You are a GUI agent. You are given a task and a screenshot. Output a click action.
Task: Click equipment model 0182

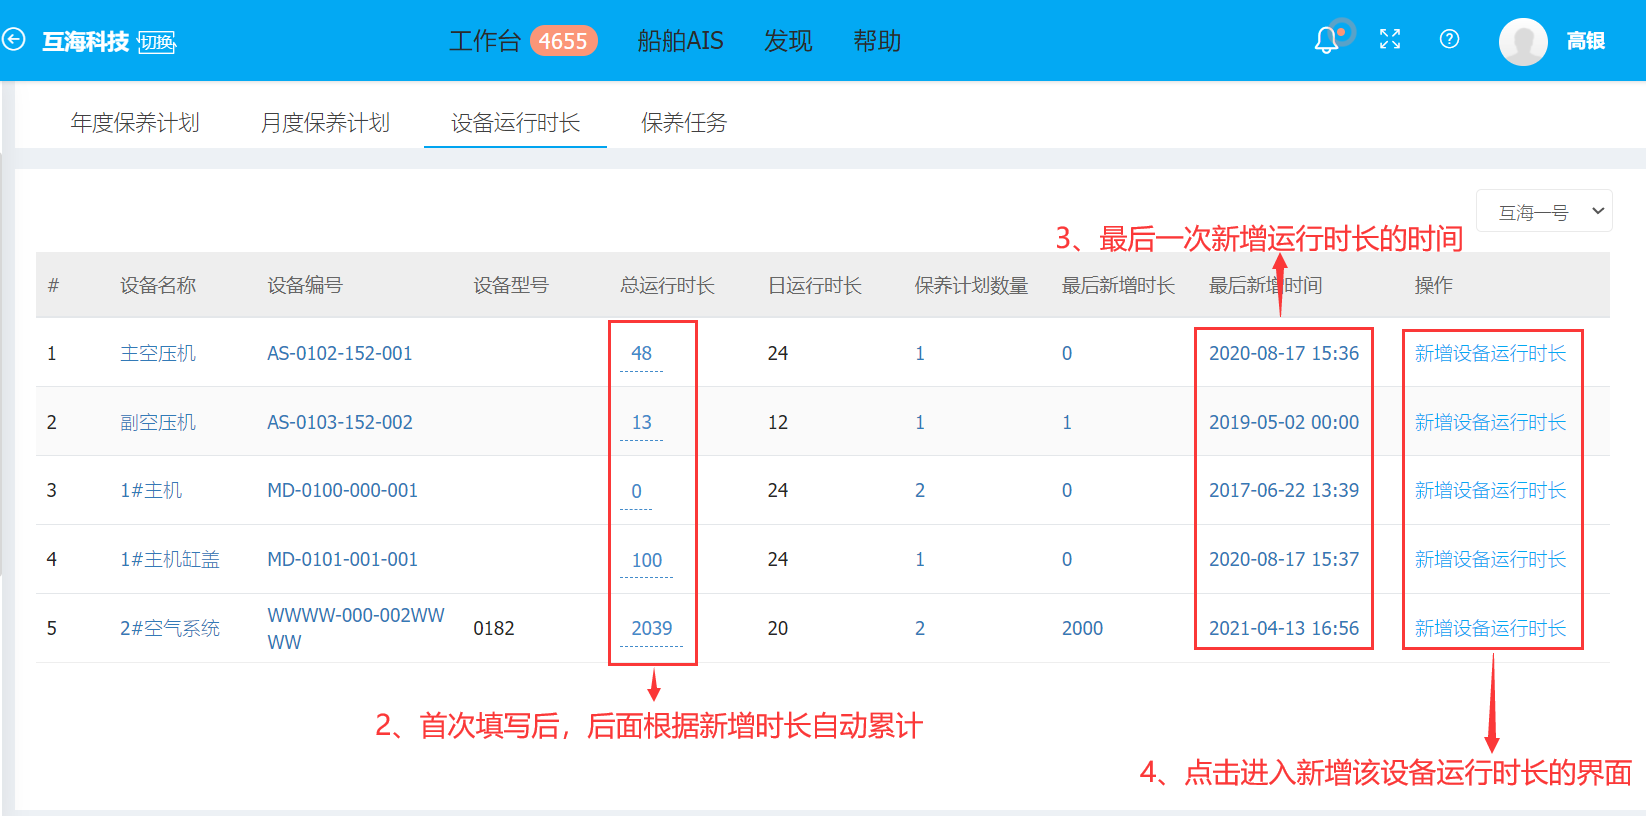[x=494, y=628]
